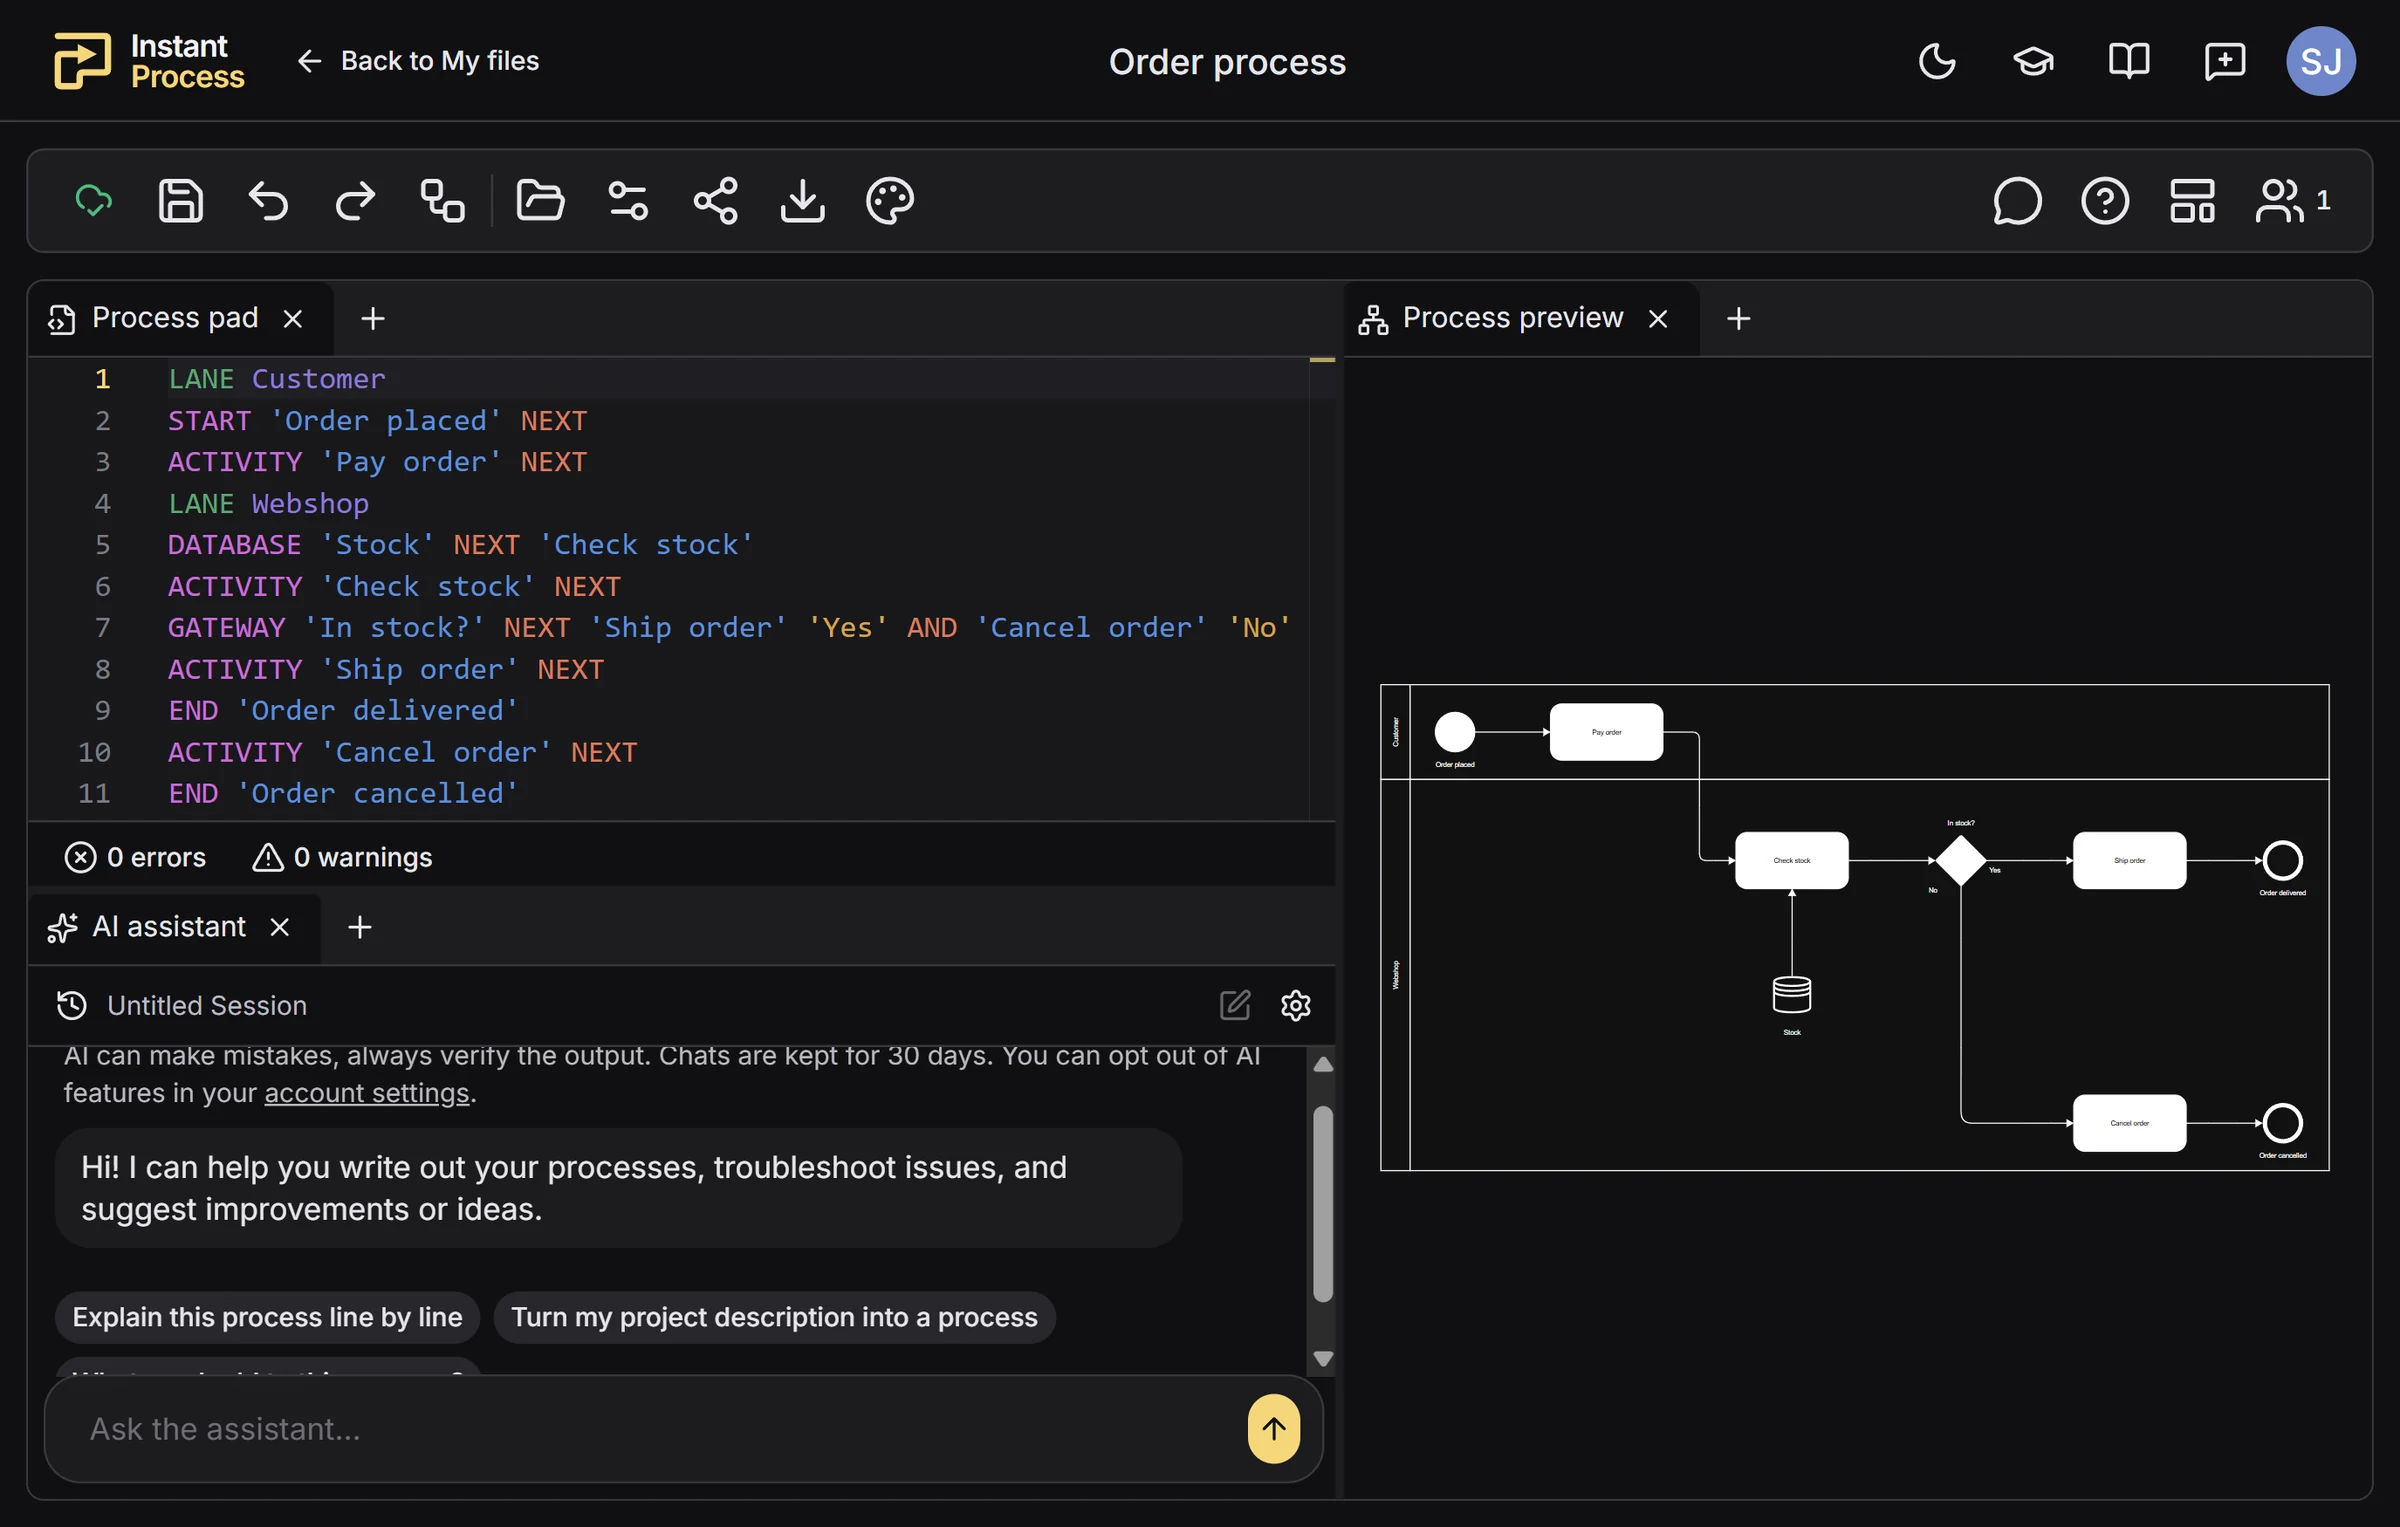
Task: Open session history for Untitled Session
Action: pos(72,1005)
